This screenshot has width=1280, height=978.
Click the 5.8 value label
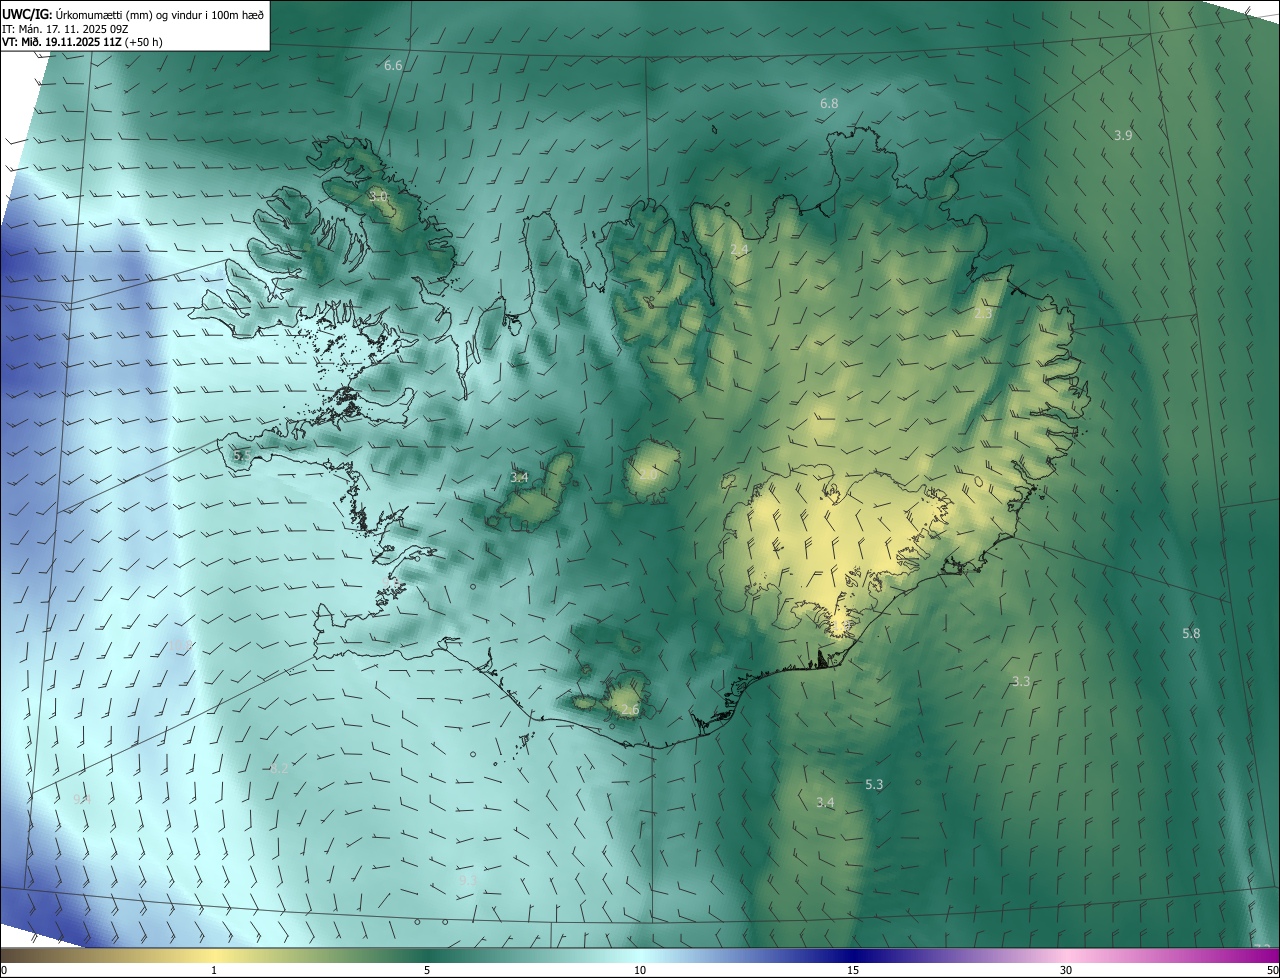(1191, 633)
